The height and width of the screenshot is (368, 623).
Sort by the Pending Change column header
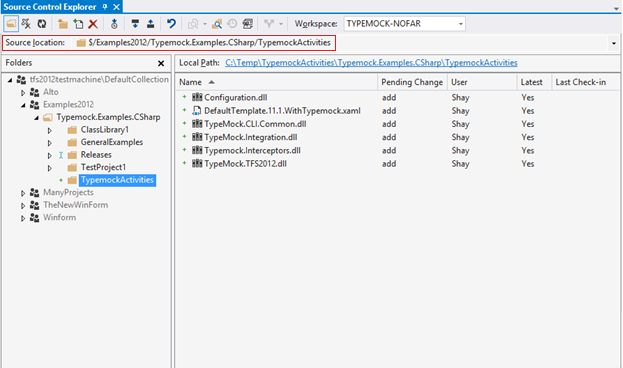(412, 82)
